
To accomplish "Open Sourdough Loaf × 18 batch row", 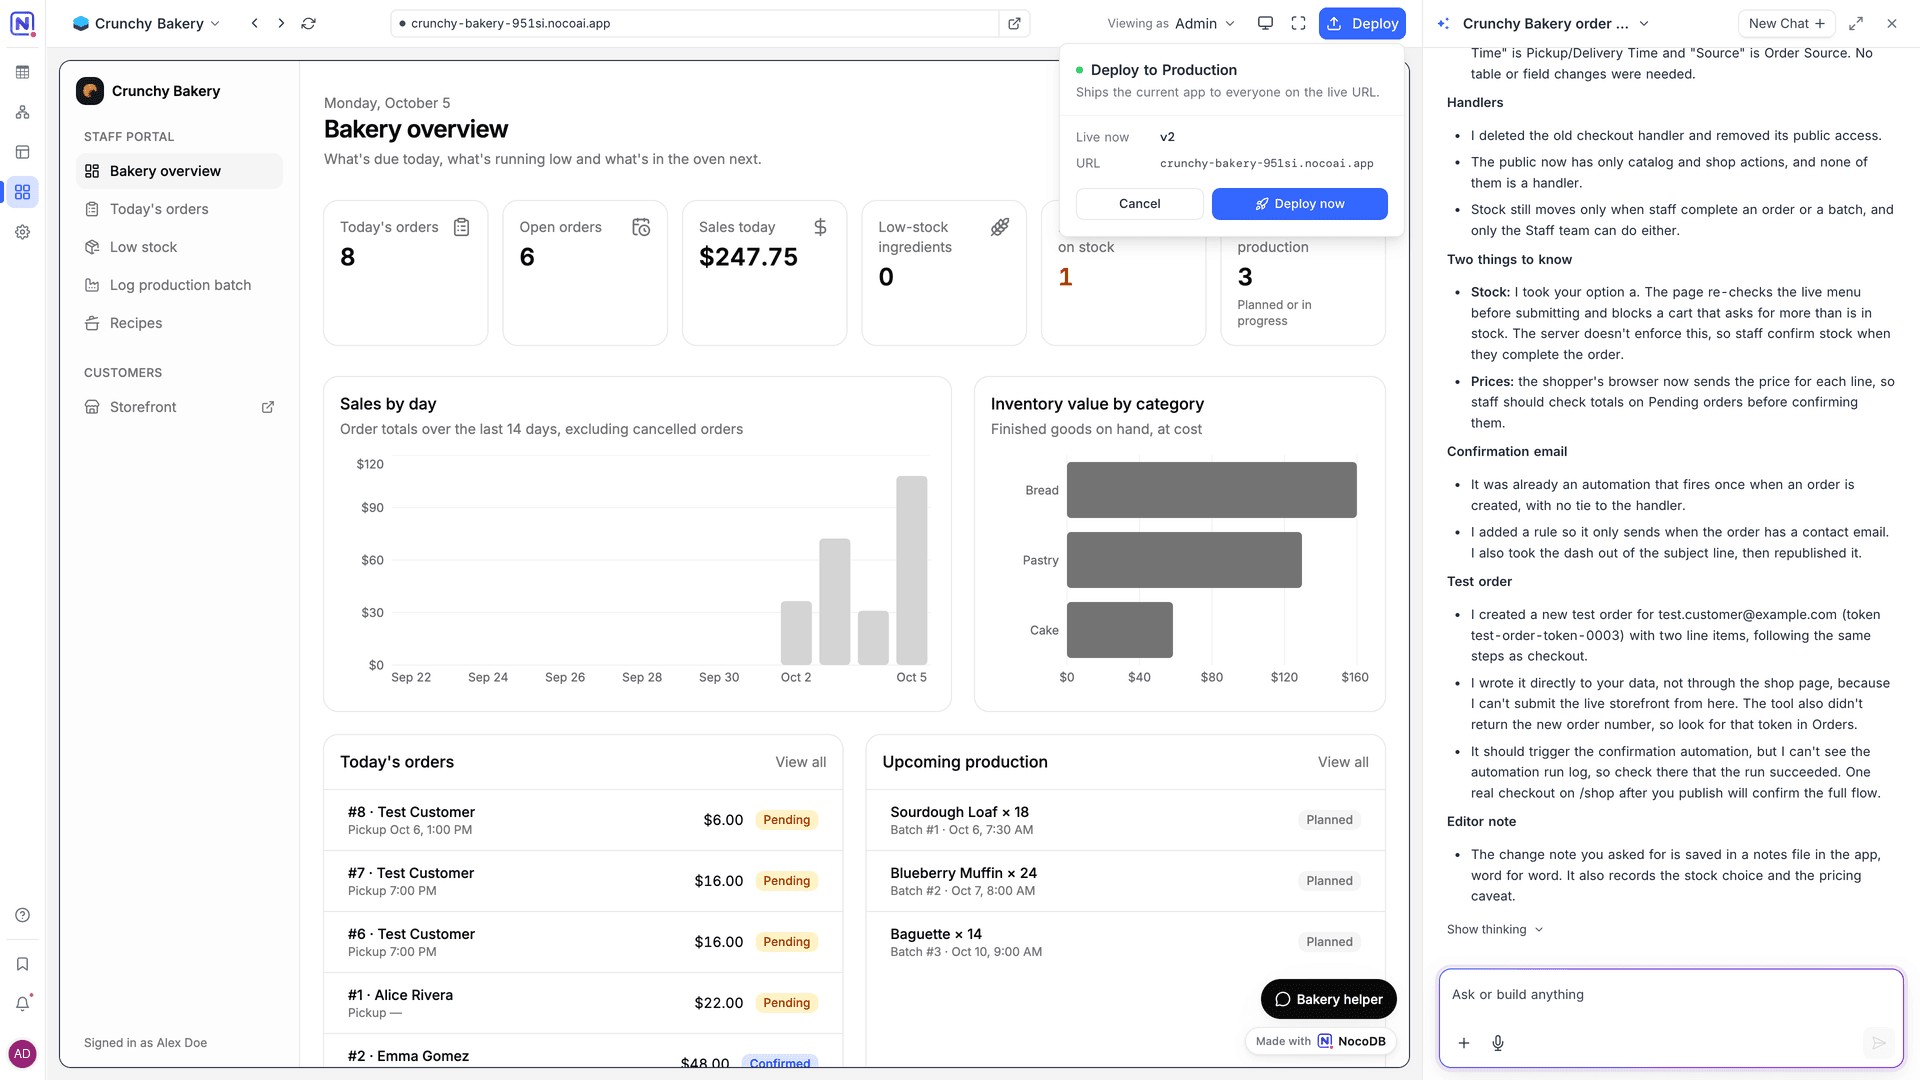I will click(1125, 820).
